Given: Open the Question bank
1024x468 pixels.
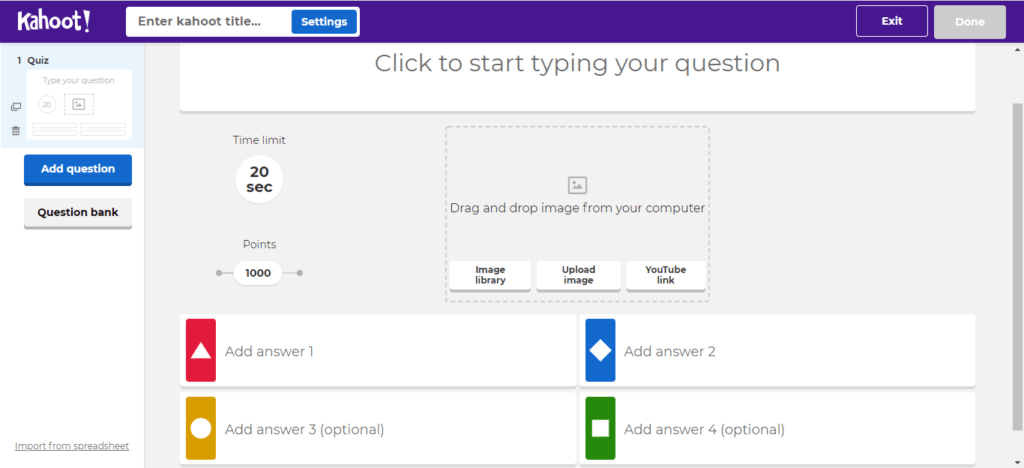Looking at the screenshot, I should tap(78, 212).
